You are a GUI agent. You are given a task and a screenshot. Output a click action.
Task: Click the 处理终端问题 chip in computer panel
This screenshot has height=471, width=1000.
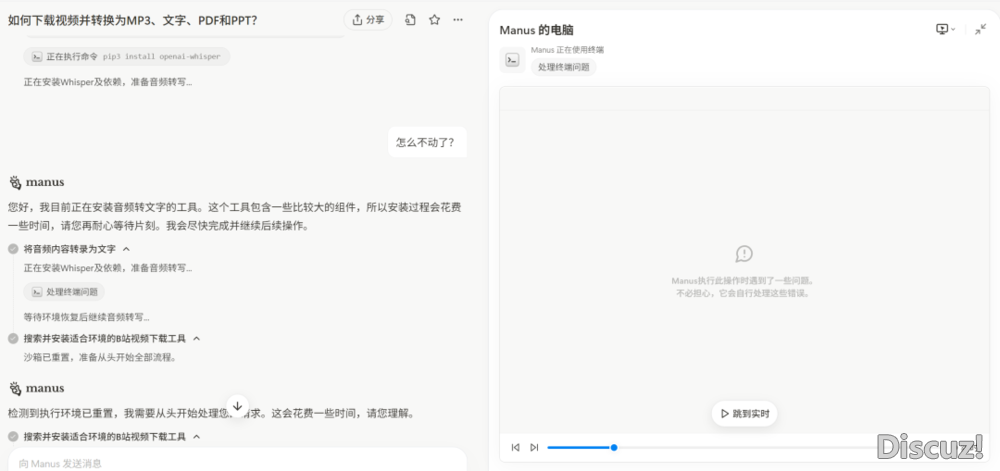tap(564, 67)
